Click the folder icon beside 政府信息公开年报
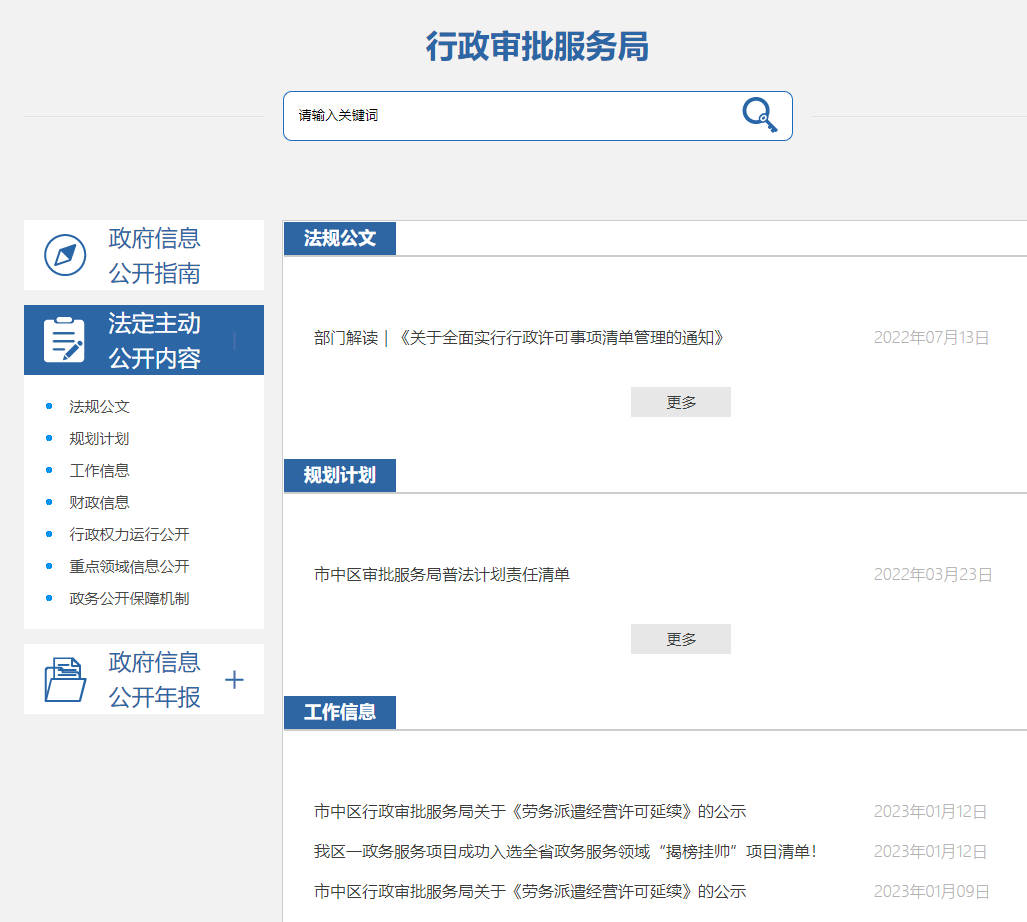 (x=65, y=680)
